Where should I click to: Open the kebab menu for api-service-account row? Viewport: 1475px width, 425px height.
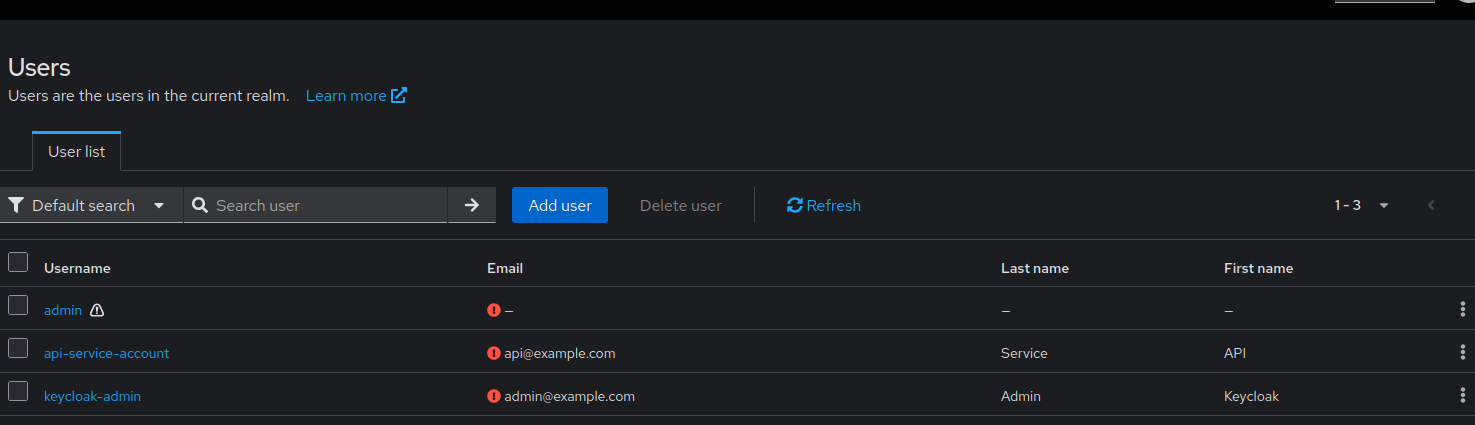point(1463,353)
